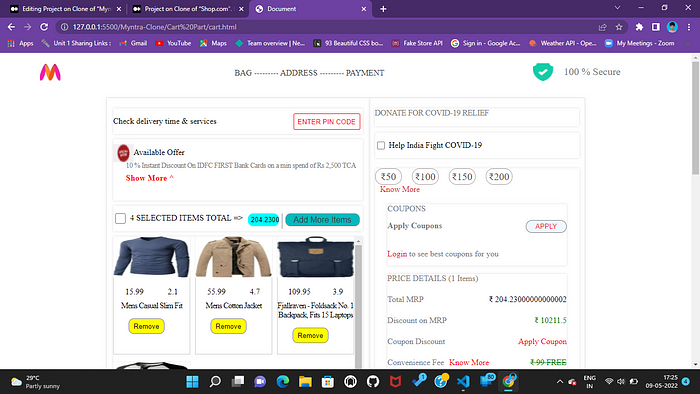
Task: Click Know More beside Convenience Fee
Action: pos(469,362)
